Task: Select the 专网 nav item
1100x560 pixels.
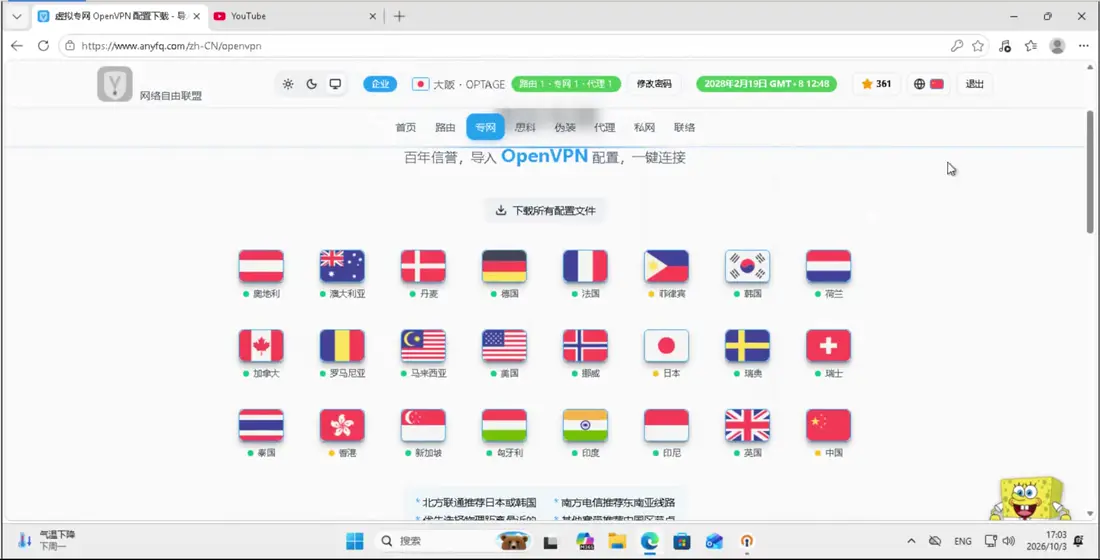Action: pos(485,128)
